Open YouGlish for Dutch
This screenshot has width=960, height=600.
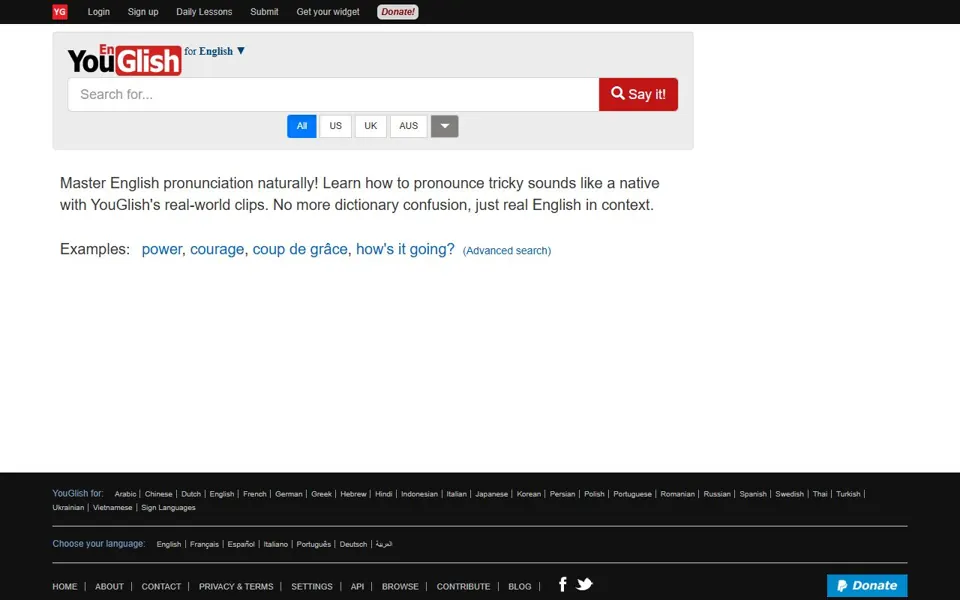pos(191,494)
